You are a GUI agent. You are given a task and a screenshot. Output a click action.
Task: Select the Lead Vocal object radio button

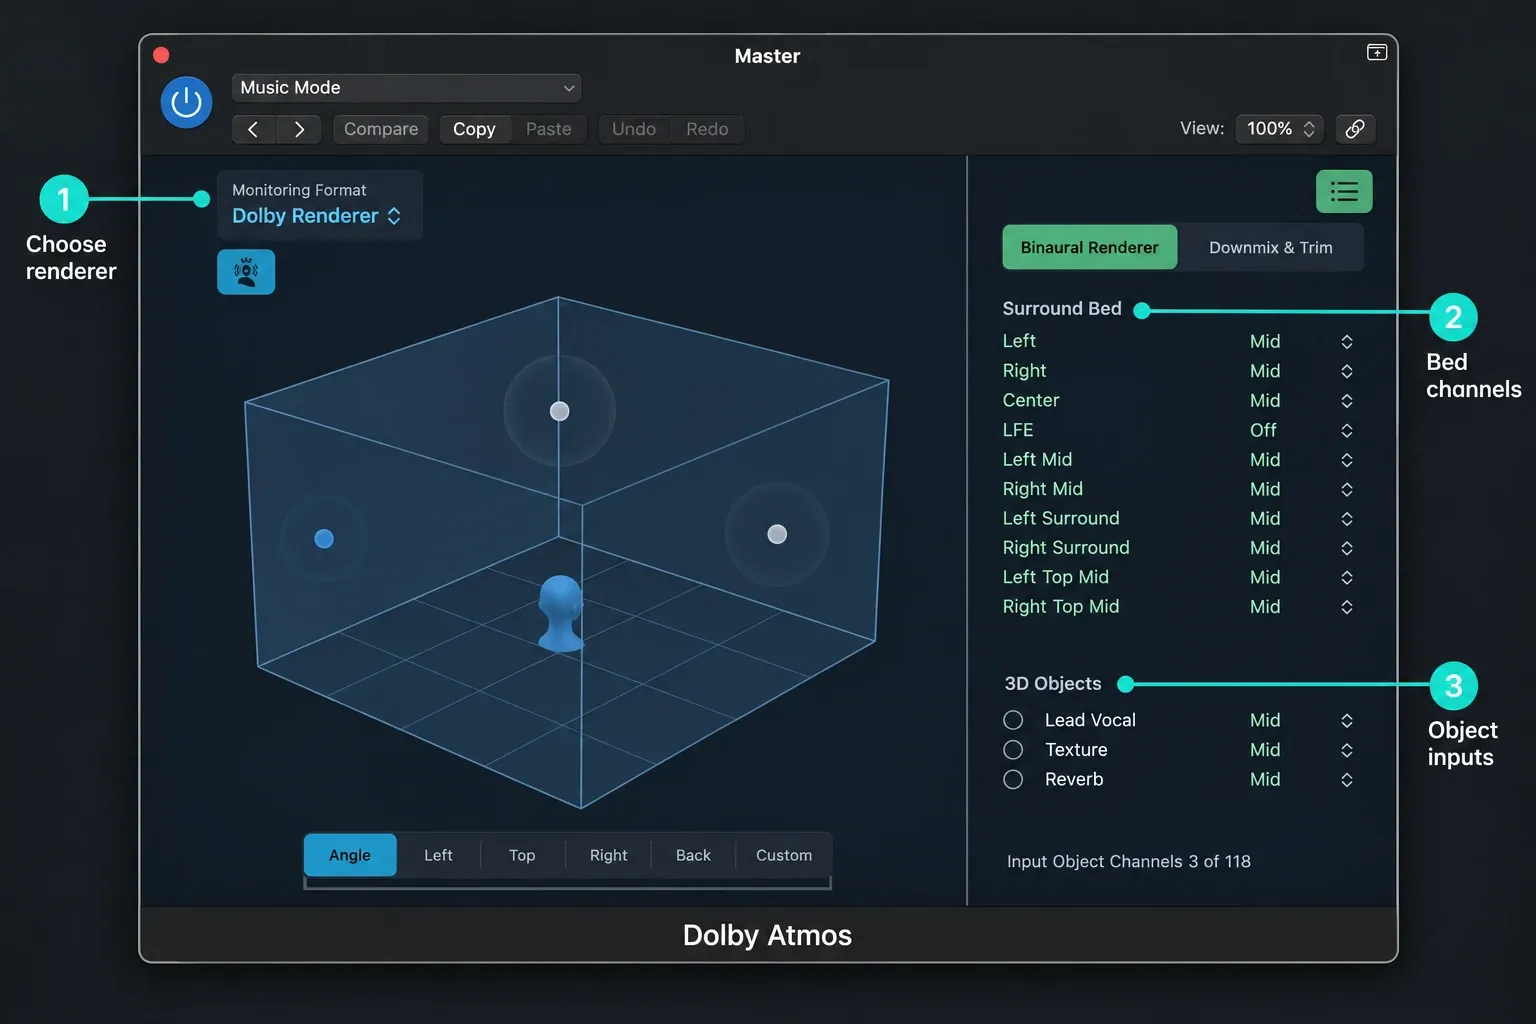point(1013,720)
